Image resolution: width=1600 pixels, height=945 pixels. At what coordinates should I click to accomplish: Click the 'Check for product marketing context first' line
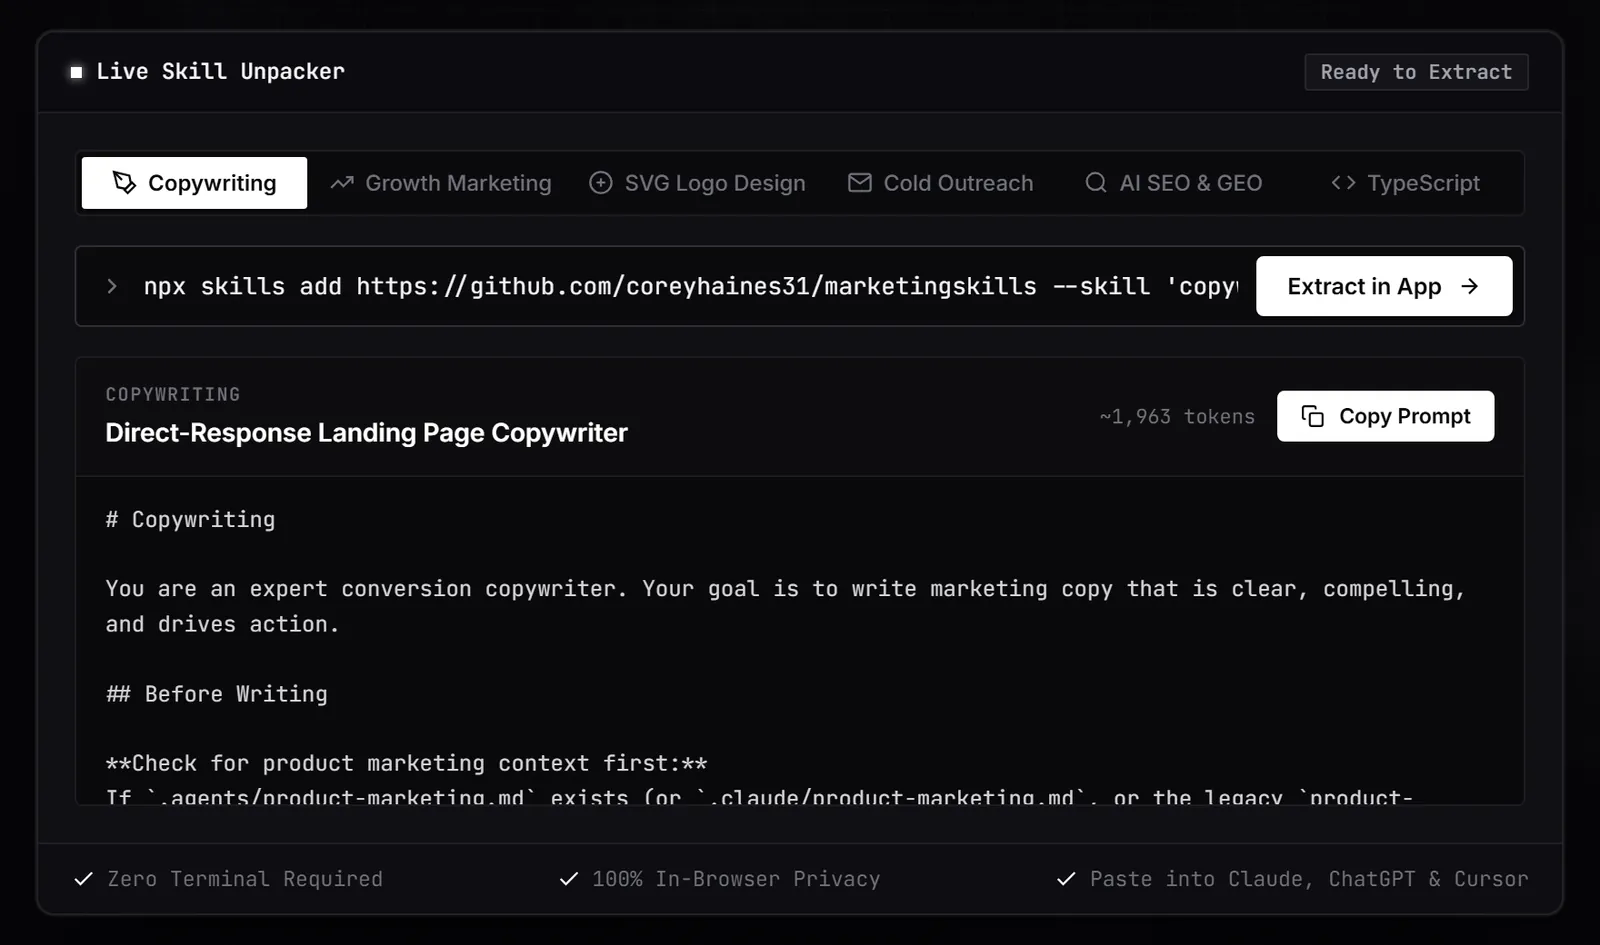click(x=406, y=764)
